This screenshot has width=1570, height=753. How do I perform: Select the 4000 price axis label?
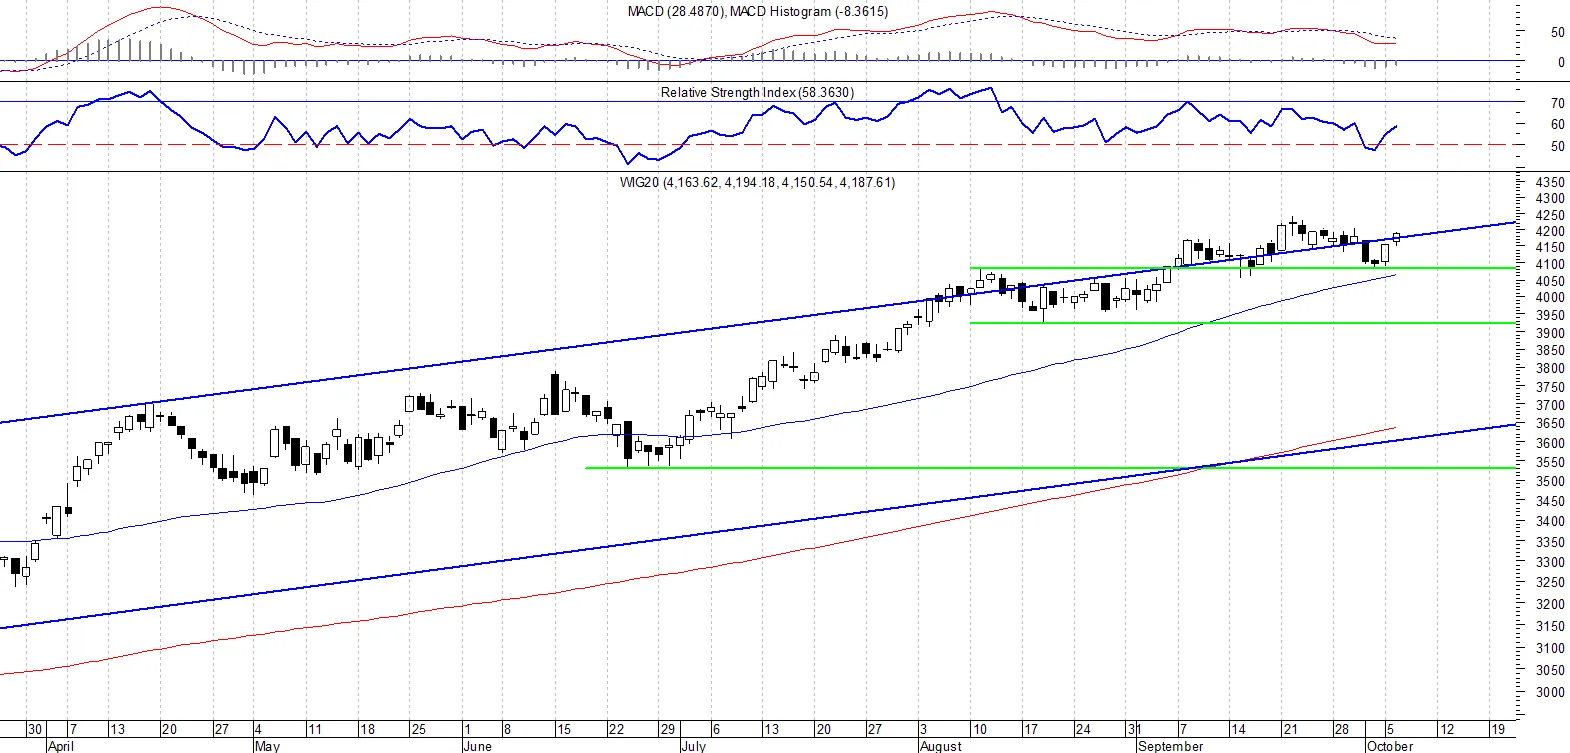(1550, 298)
